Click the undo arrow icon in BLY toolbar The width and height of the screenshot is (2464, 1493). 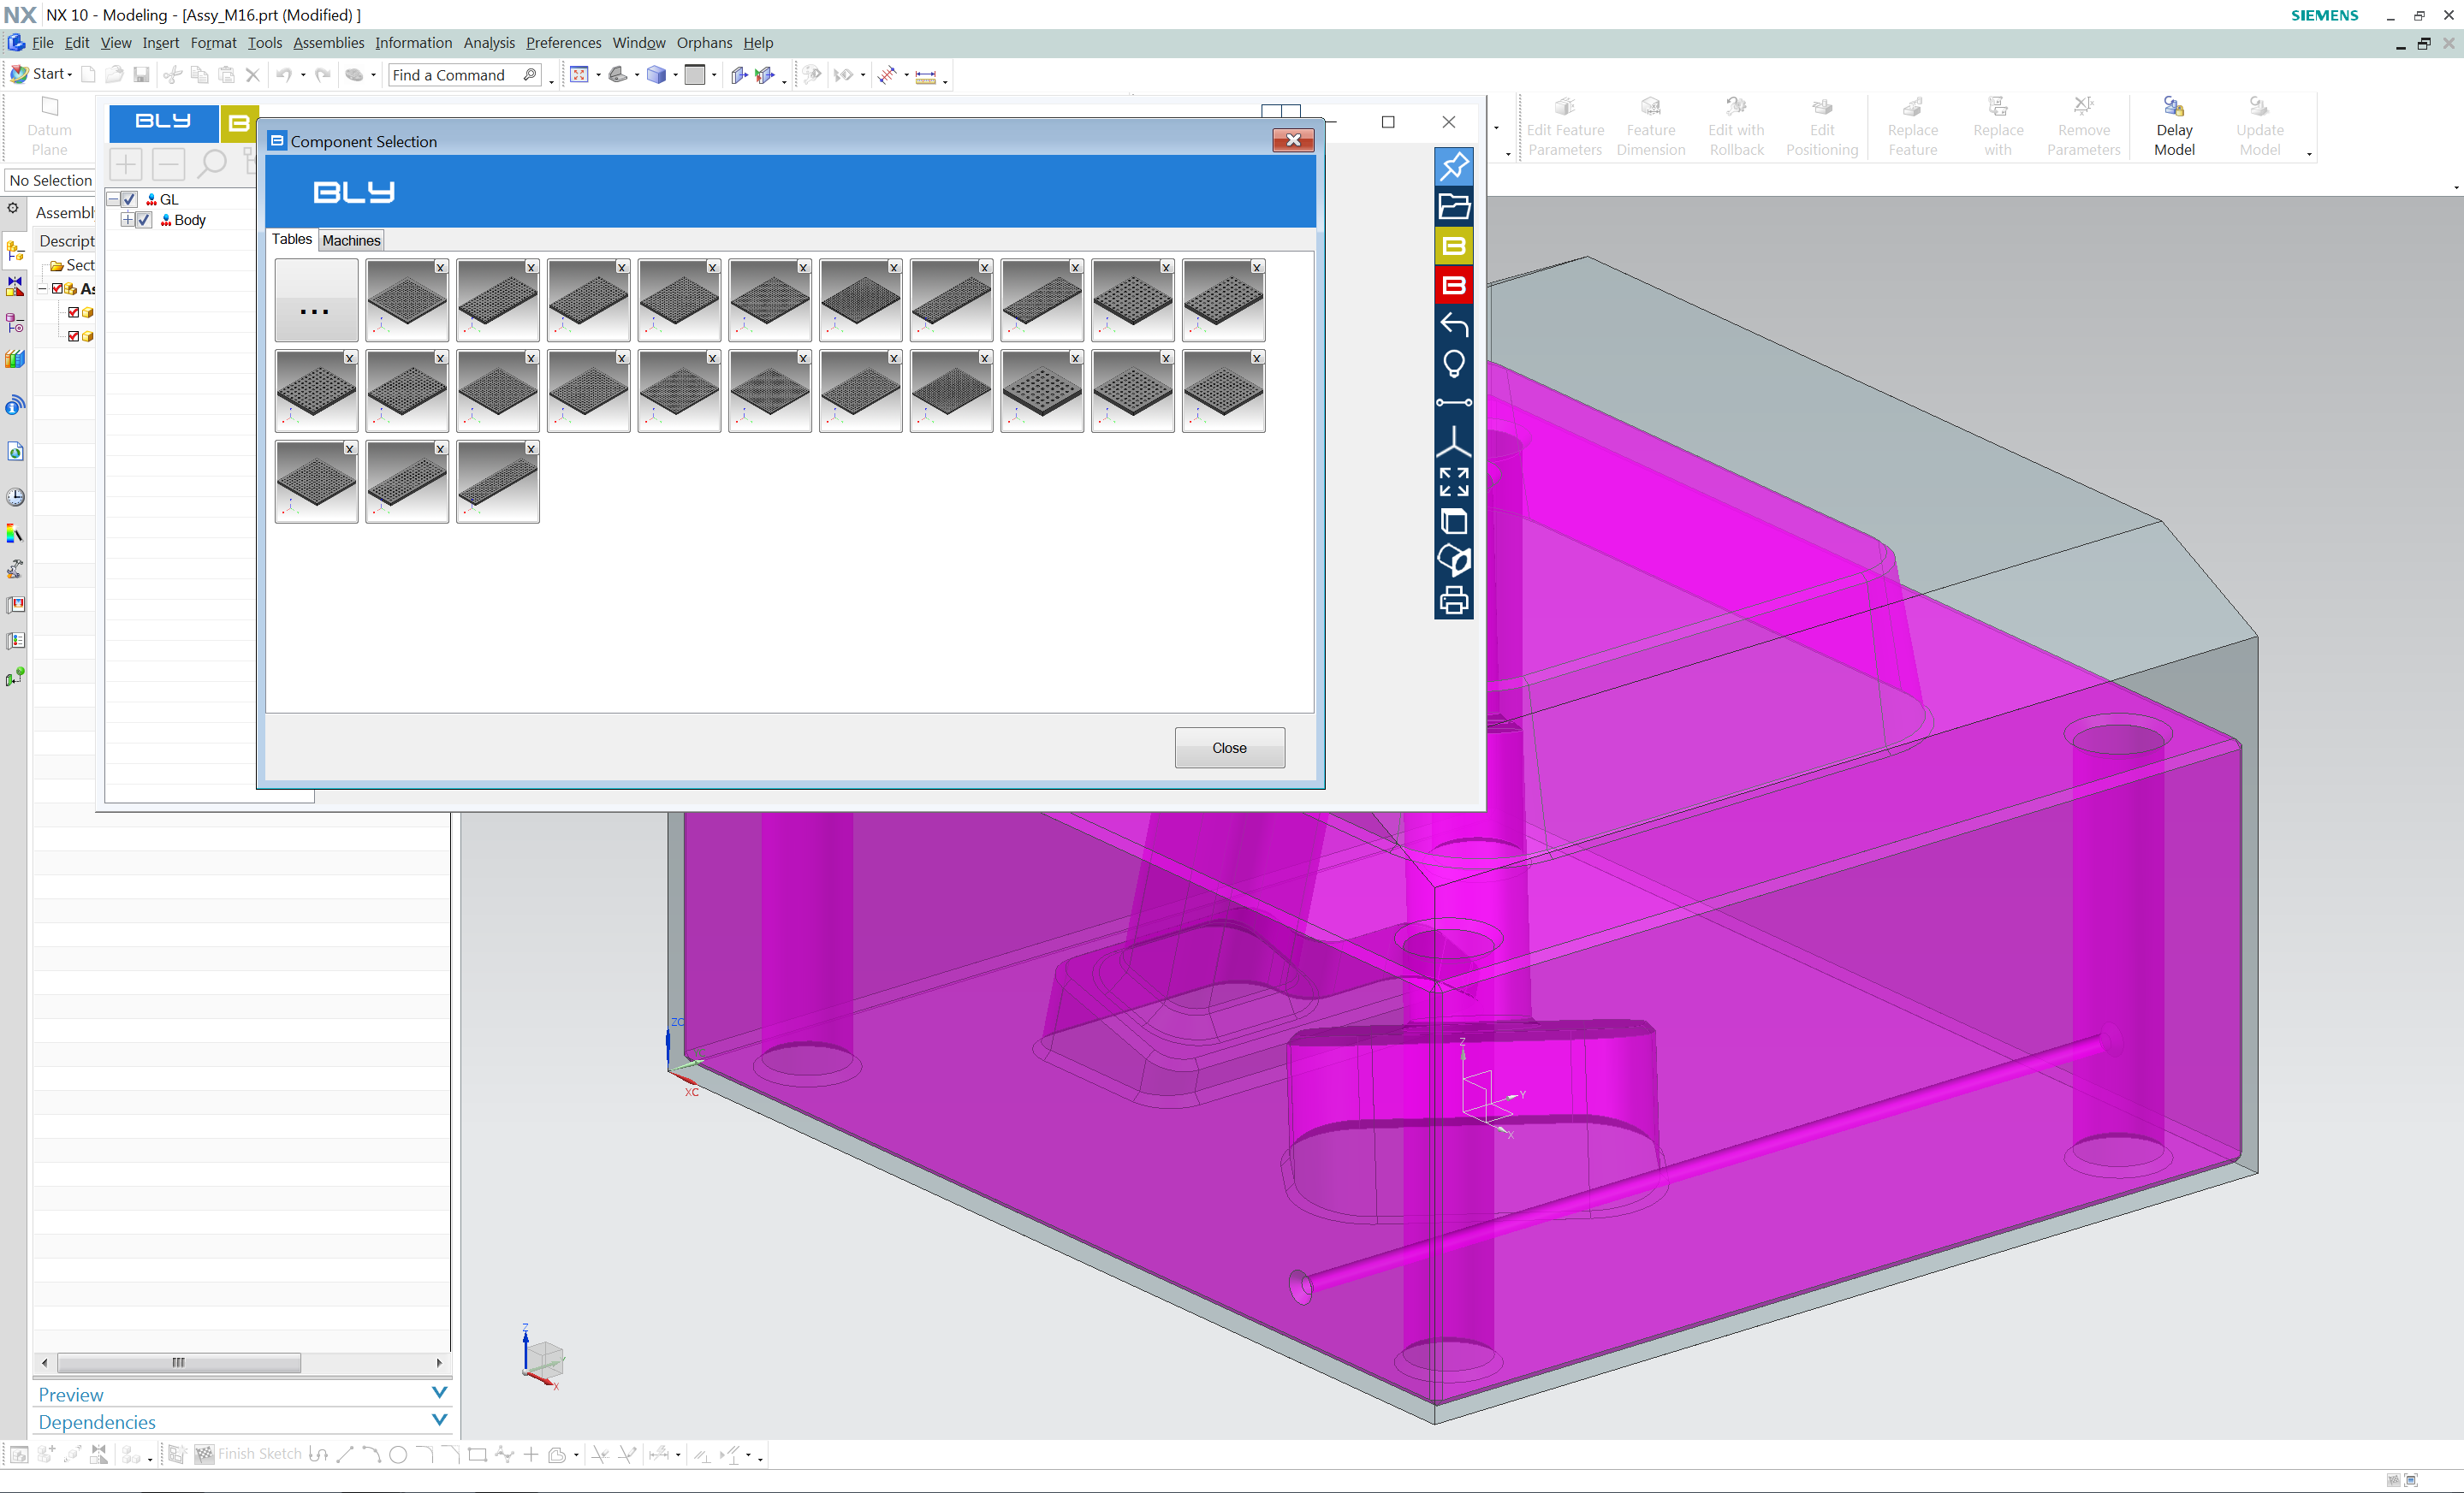(x=1453, y=324)
